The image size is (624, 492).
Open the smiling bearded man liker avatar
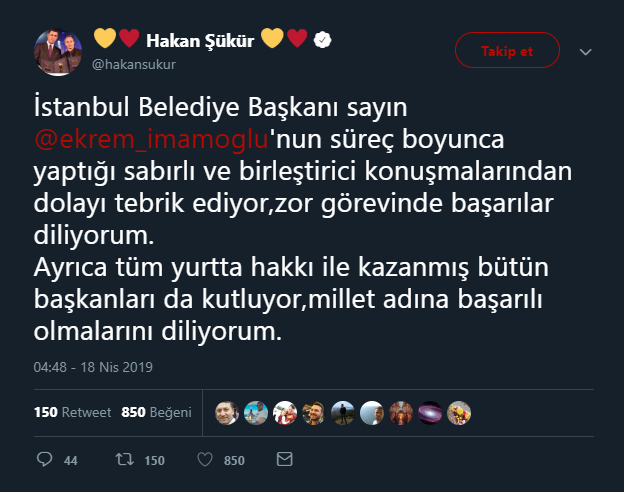314,412
